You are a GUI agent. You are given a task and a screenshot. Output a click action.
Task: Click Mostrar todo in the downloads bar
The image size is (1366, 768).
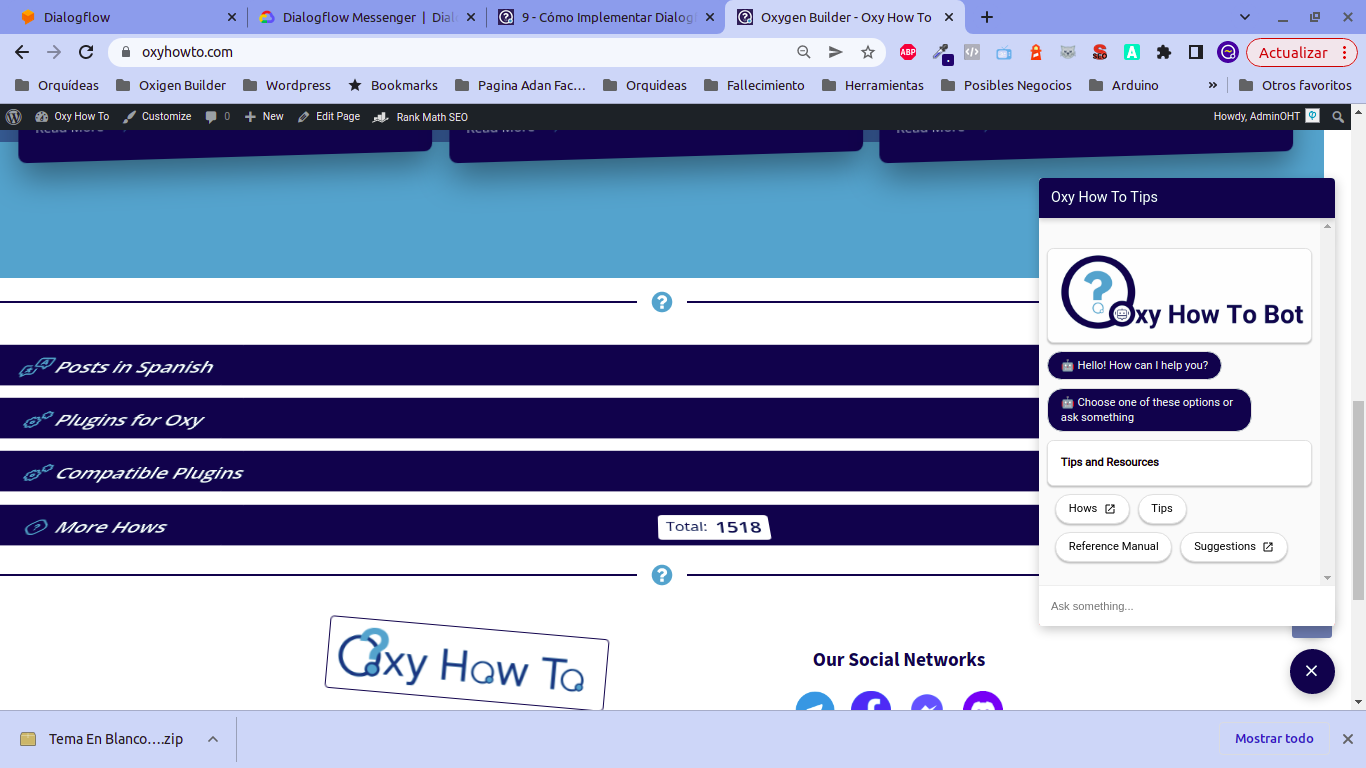coord(1274,739)
